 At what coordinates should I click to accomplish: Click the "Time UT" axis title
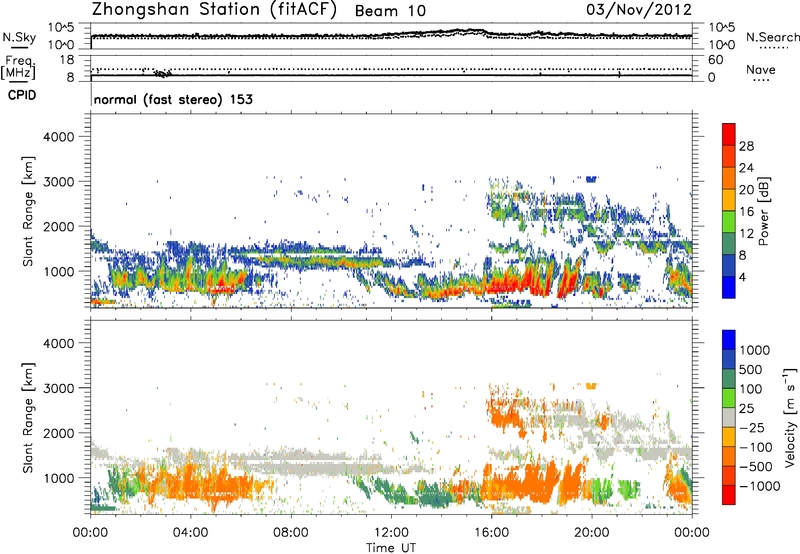391,548
